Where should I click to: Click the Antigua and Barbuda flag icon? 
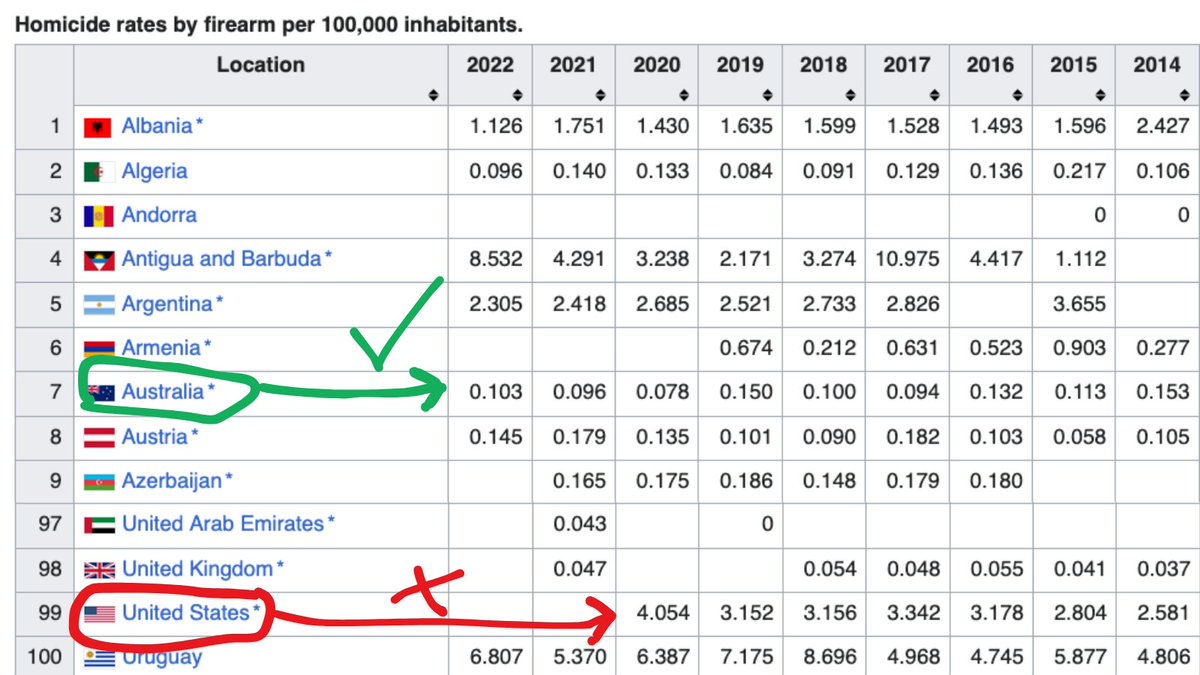point(98,259)
